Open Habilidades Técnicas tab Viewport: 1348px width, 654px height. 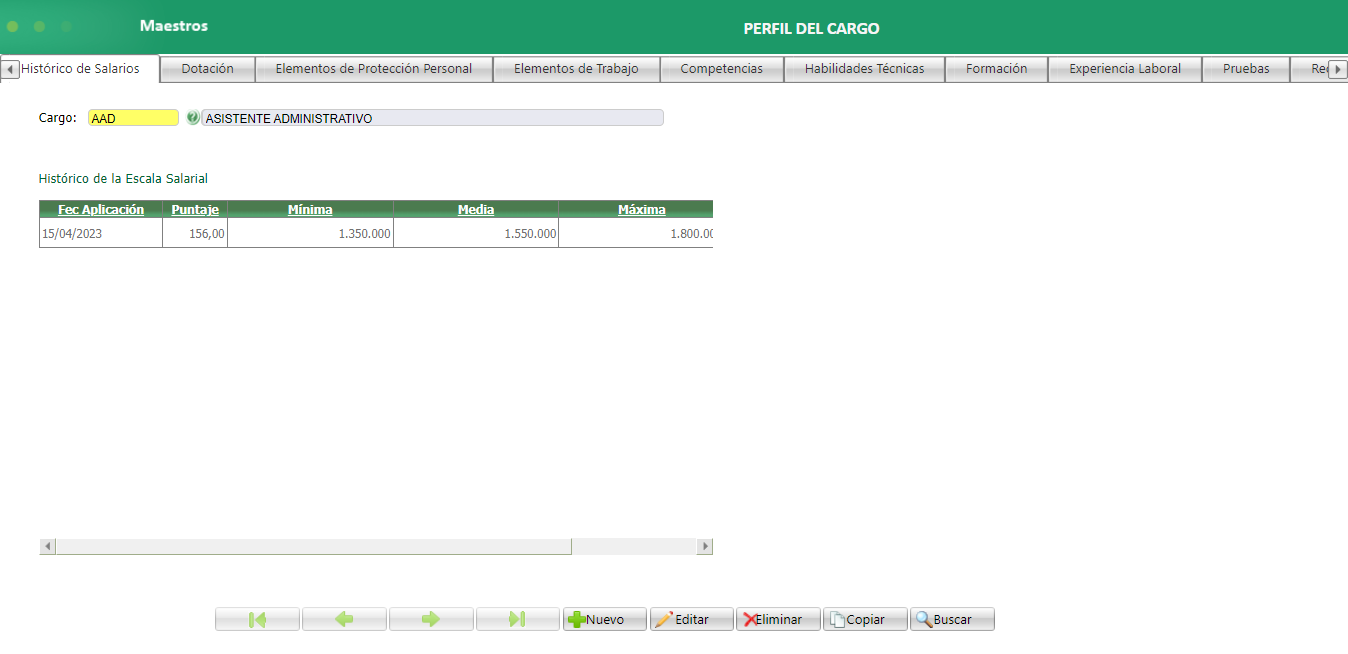pos(865,69)
